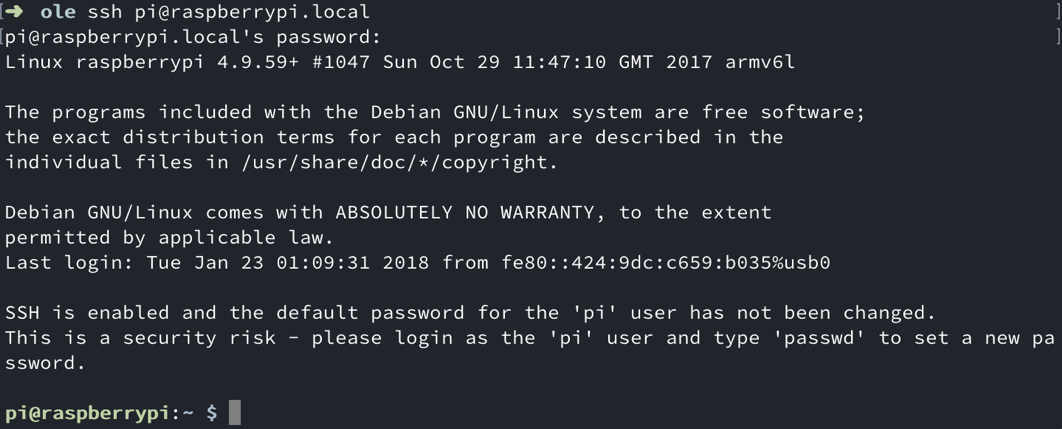Click the 'Last login' line
This screenshot has width=1062, height=429.
tap(417, 263)
